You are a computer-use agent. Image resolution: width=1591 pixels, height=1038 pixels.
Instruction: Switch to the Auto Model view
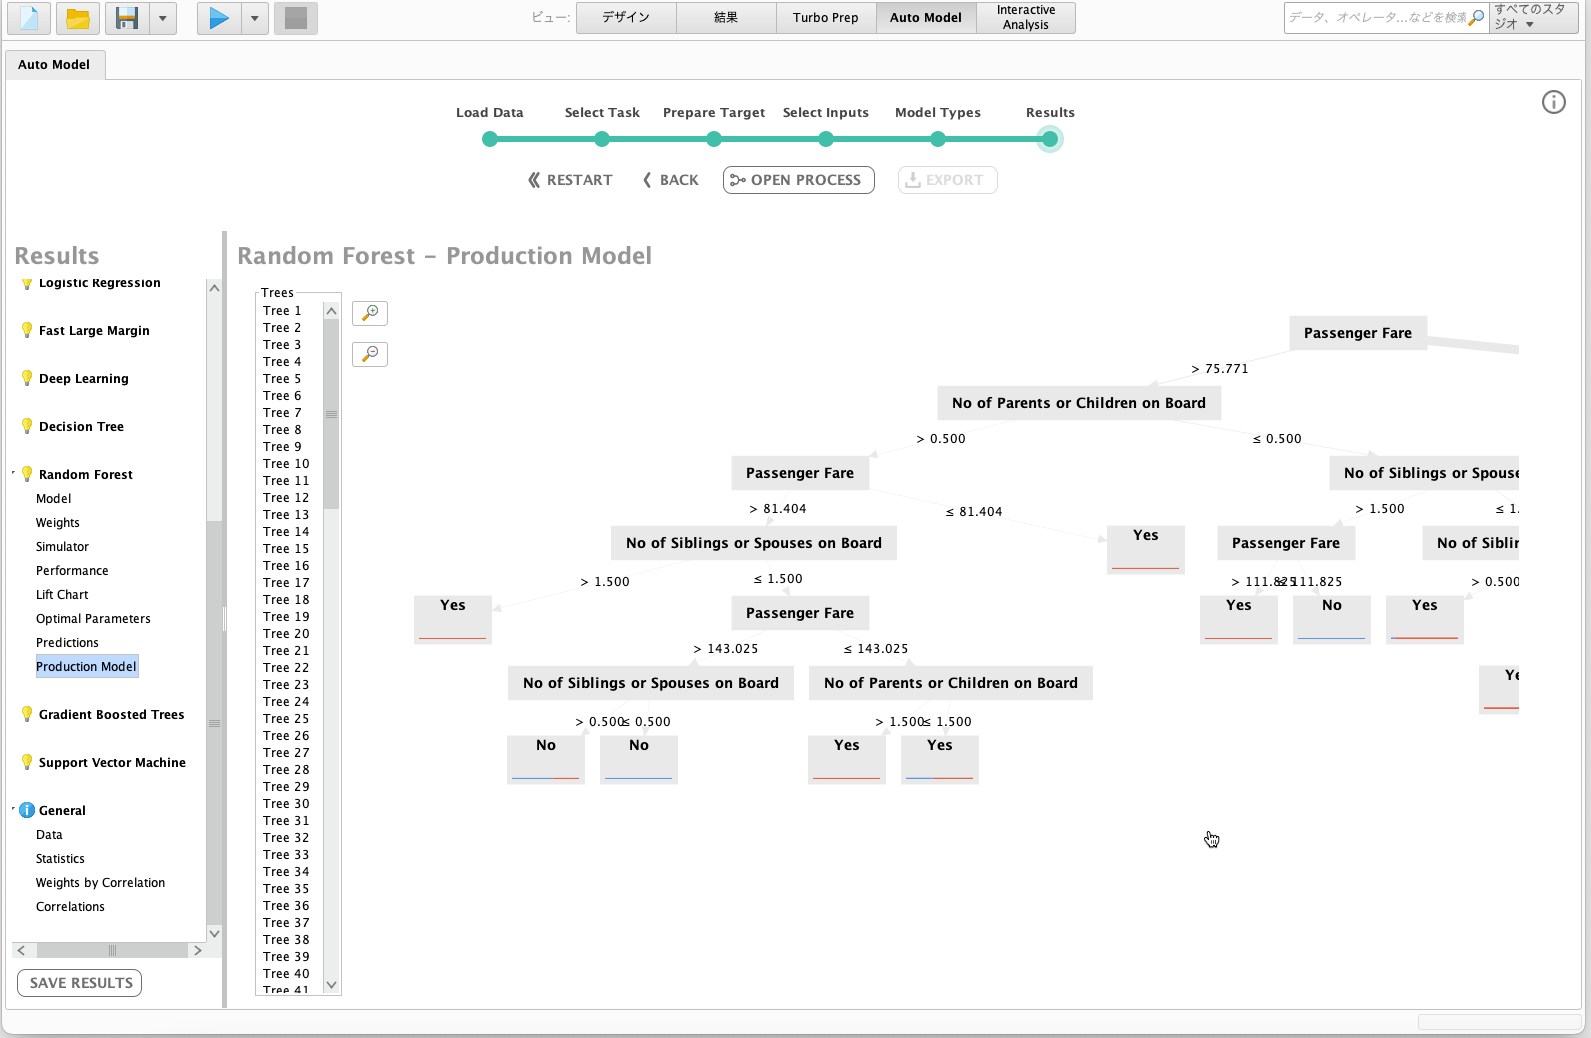pos(926,17)
